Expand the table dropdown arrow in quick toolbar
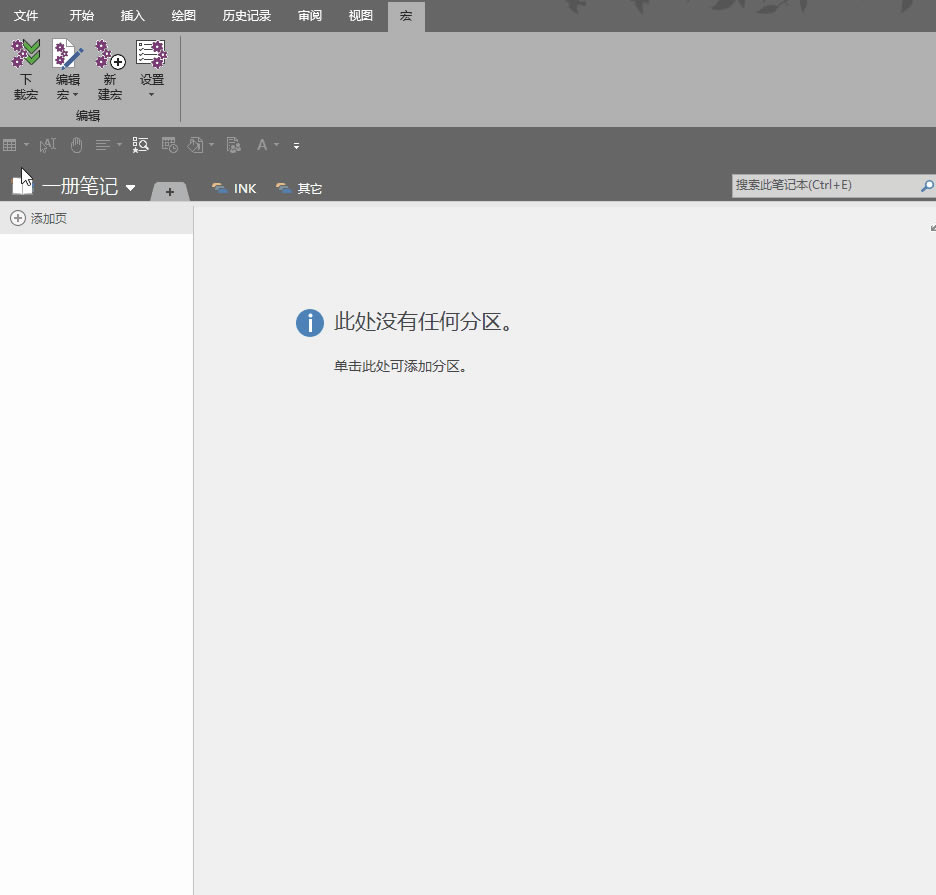The width and height of the screenshot is (936, 895). [26, 144]
